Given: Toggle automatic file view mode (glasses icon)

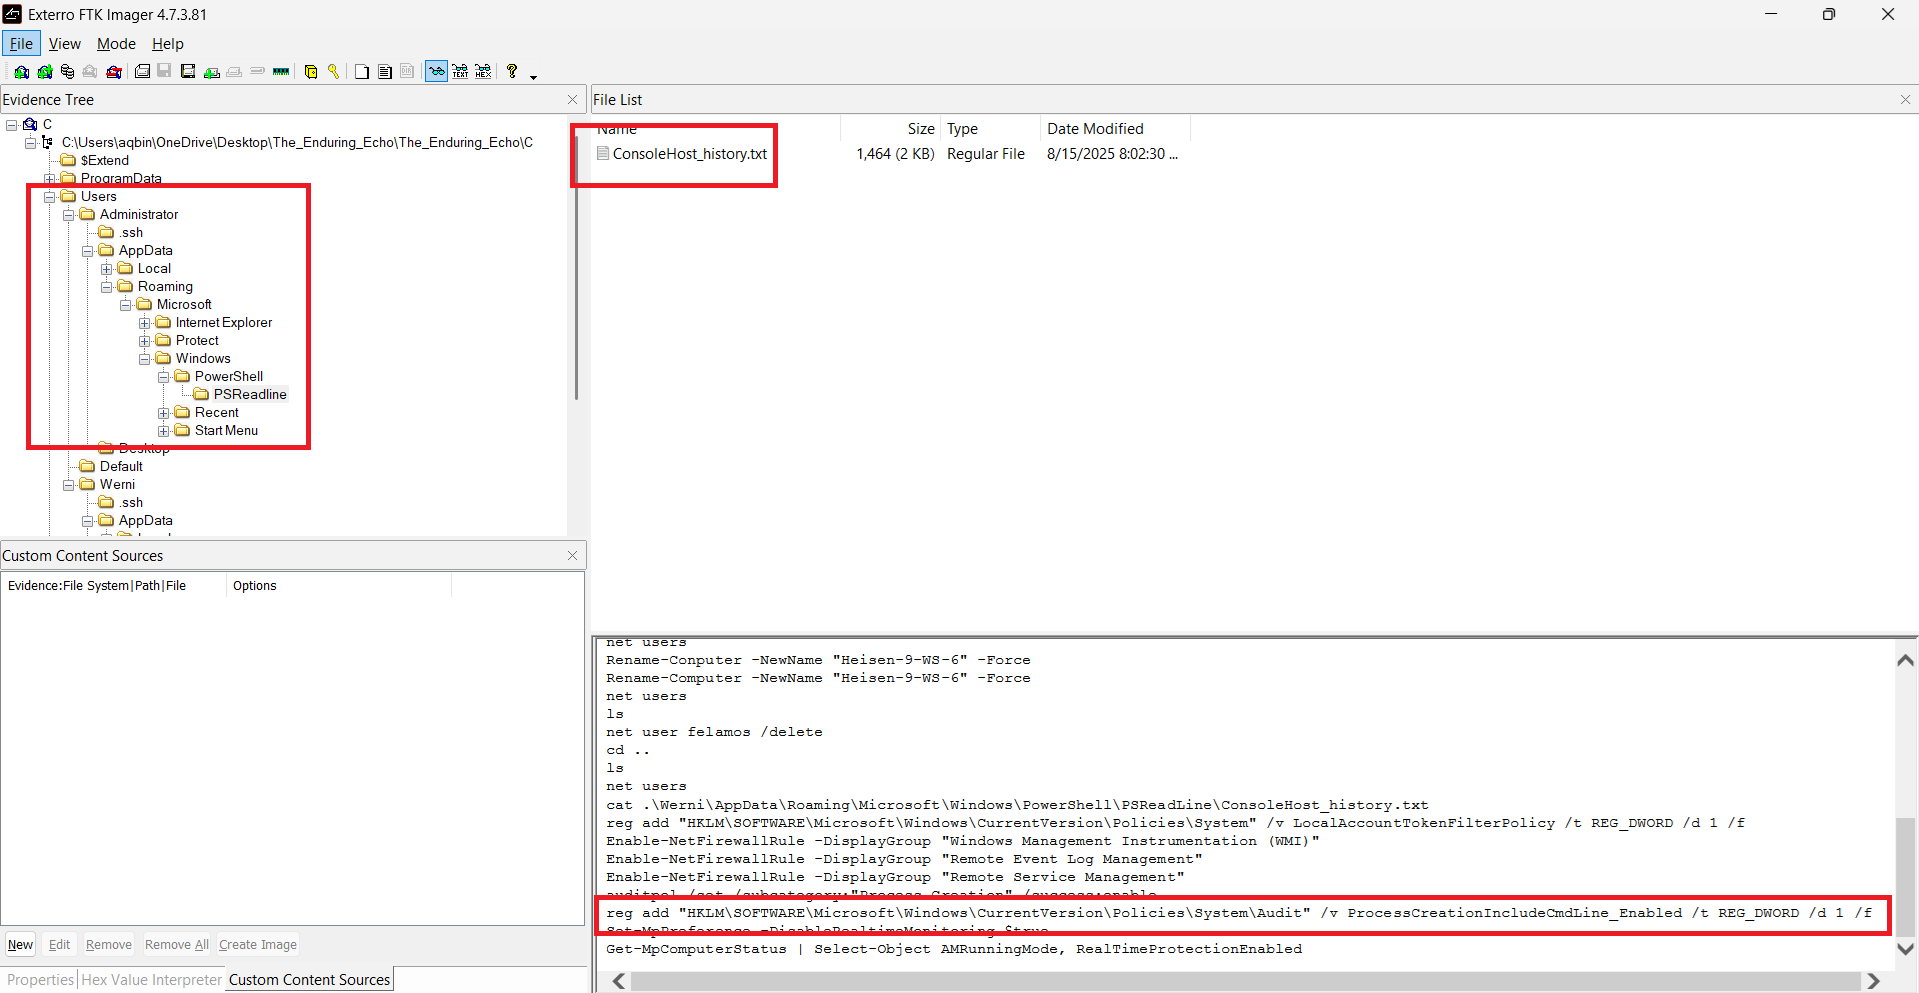Looking at the screenshot, I should tap(436, 72).
